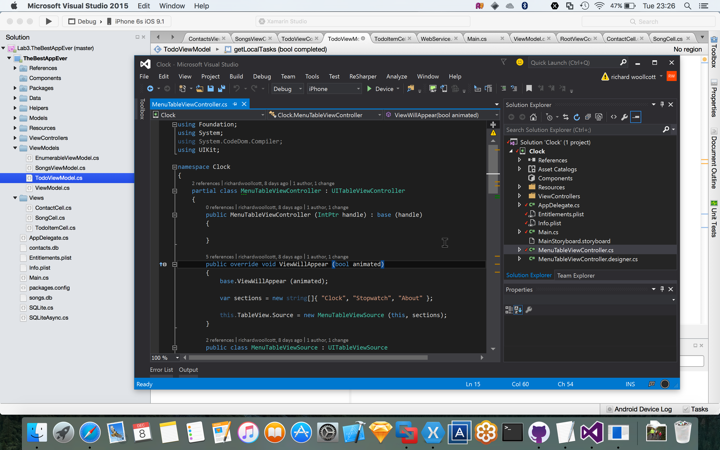Open the iPhone platform dropdown
This screenshot has width=720, height=450.
tap(334, 89)
